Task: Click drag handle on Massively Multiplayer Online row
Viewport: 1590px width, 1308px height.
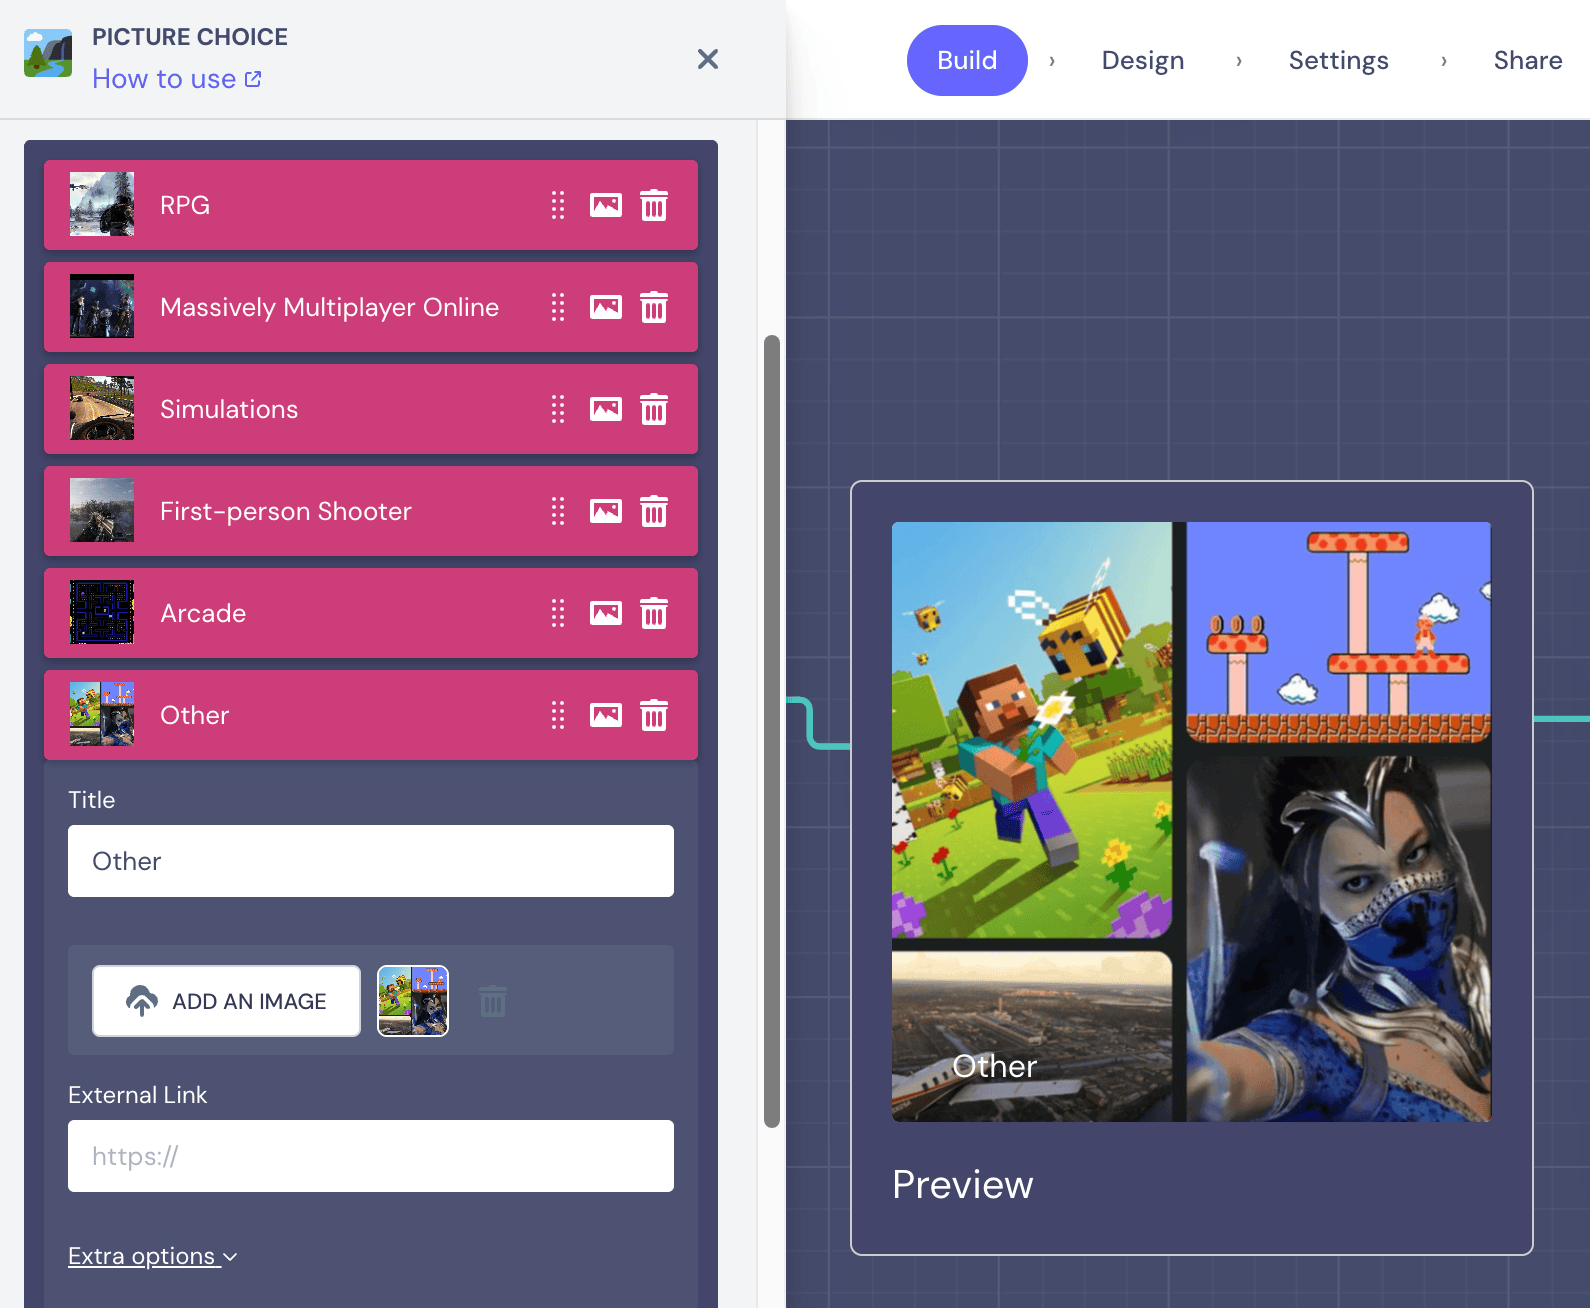Action: [x=558, y=307]
